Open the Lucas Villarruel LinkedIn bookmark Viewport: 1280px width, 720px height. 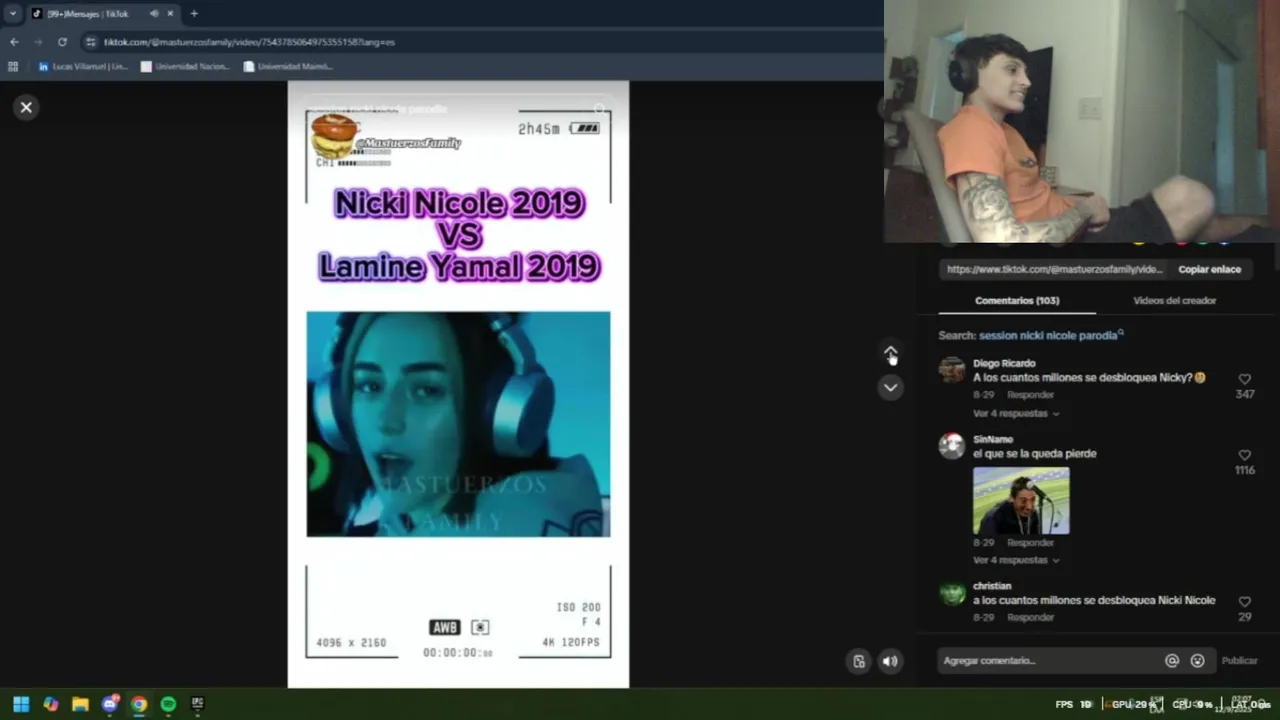click(x=82, y=66)
